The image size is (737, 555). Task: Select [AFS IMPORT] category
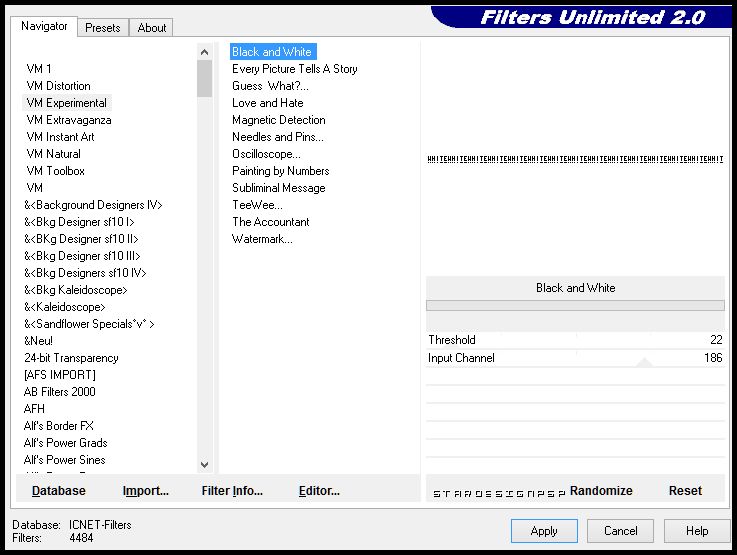coord(60,375)
